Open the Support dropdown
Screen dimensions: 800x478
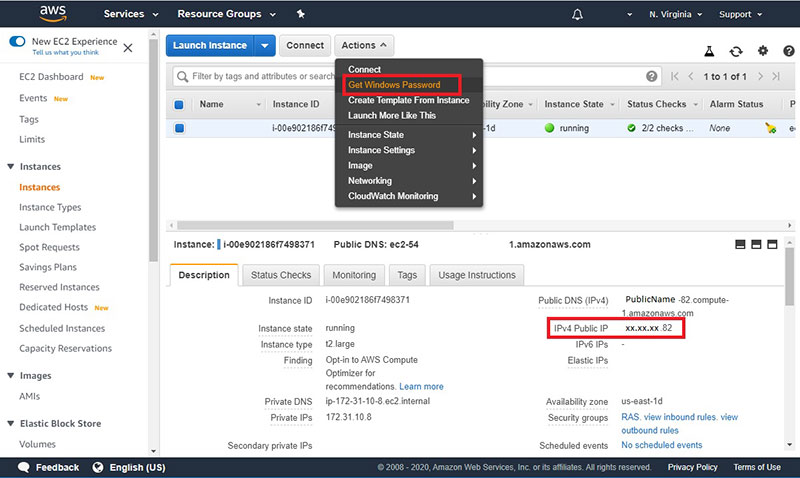740,14
